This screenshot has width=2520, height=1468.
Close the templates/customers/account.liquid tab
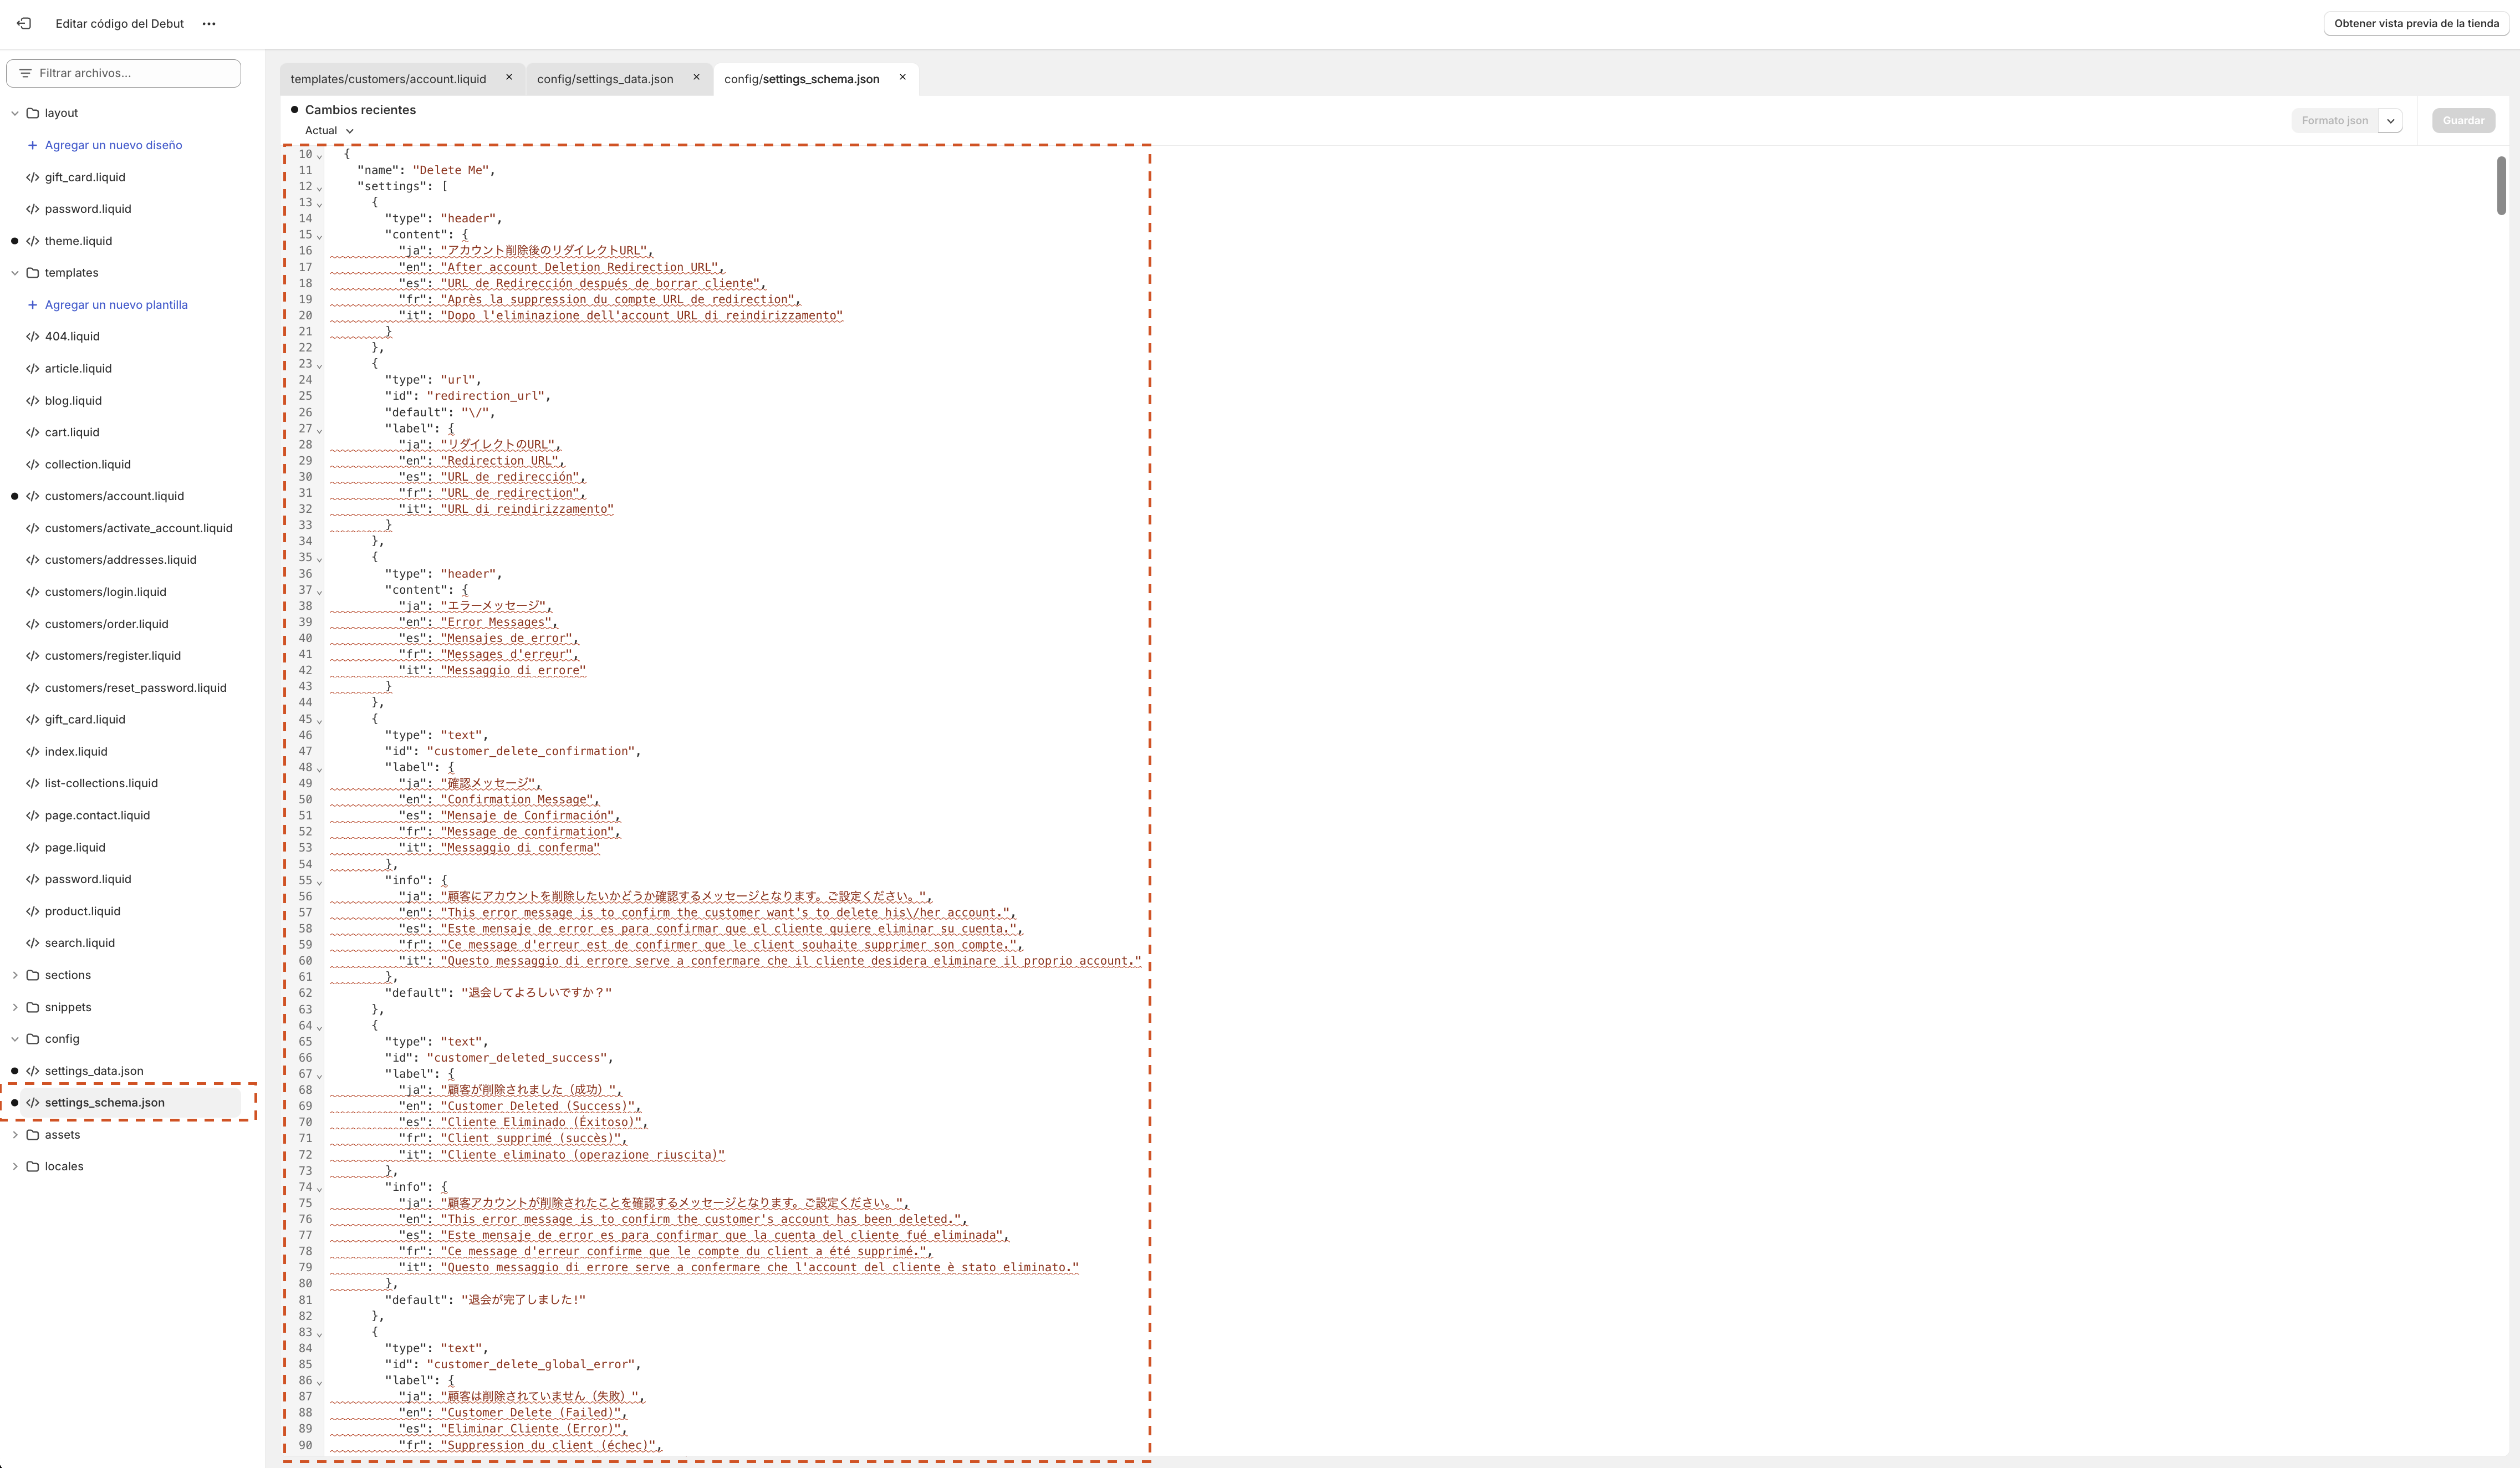pyautogui.click(x=509, y=77)
